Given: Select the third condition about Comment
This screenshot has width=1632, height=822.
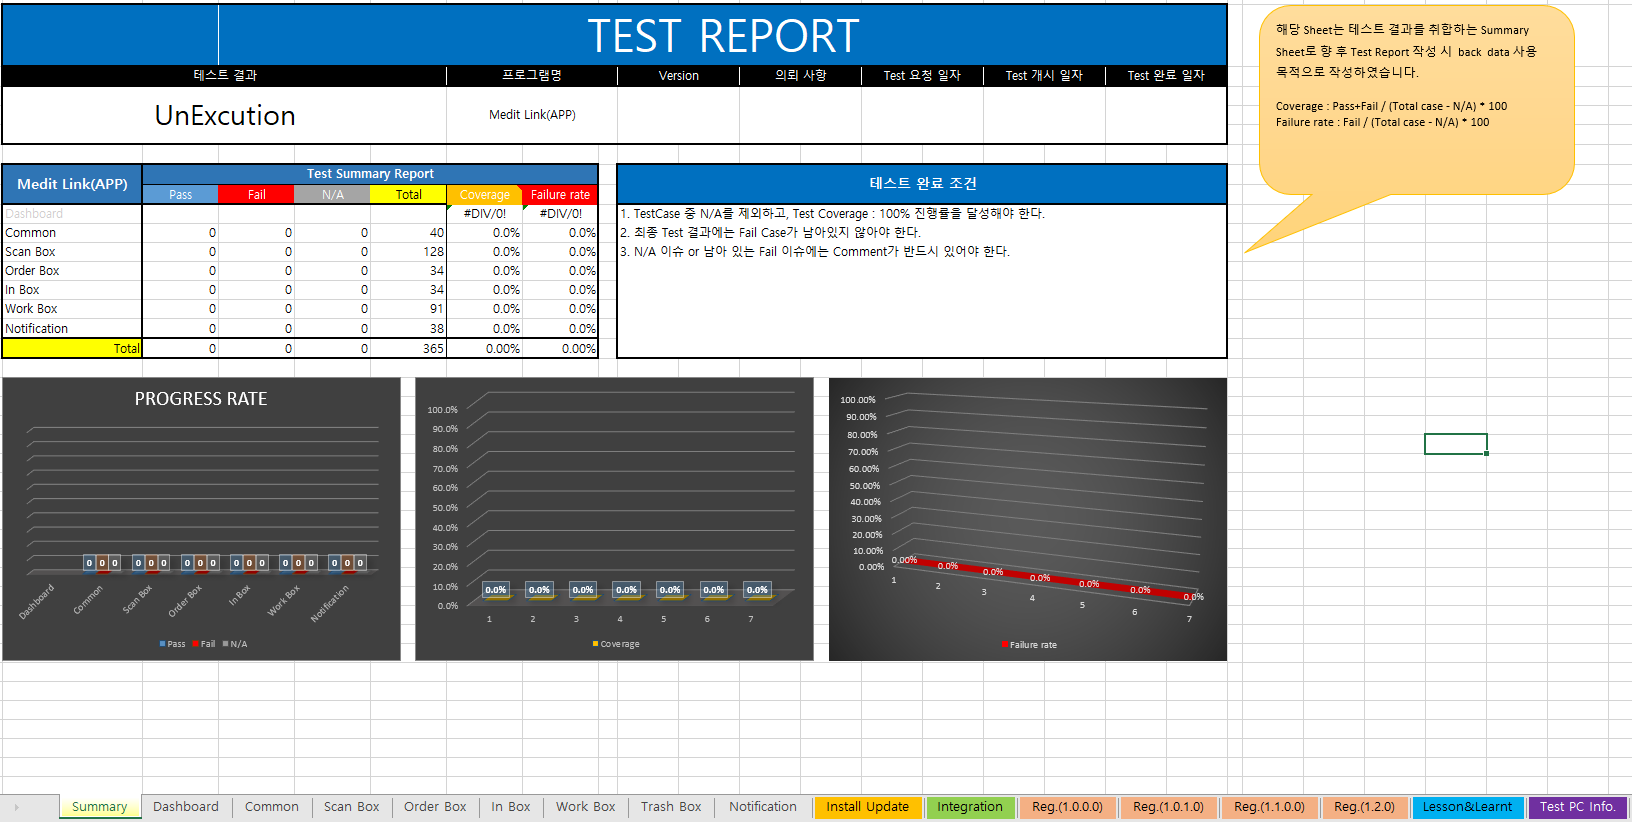Looking at the screenshot, I should click(815, 252).
